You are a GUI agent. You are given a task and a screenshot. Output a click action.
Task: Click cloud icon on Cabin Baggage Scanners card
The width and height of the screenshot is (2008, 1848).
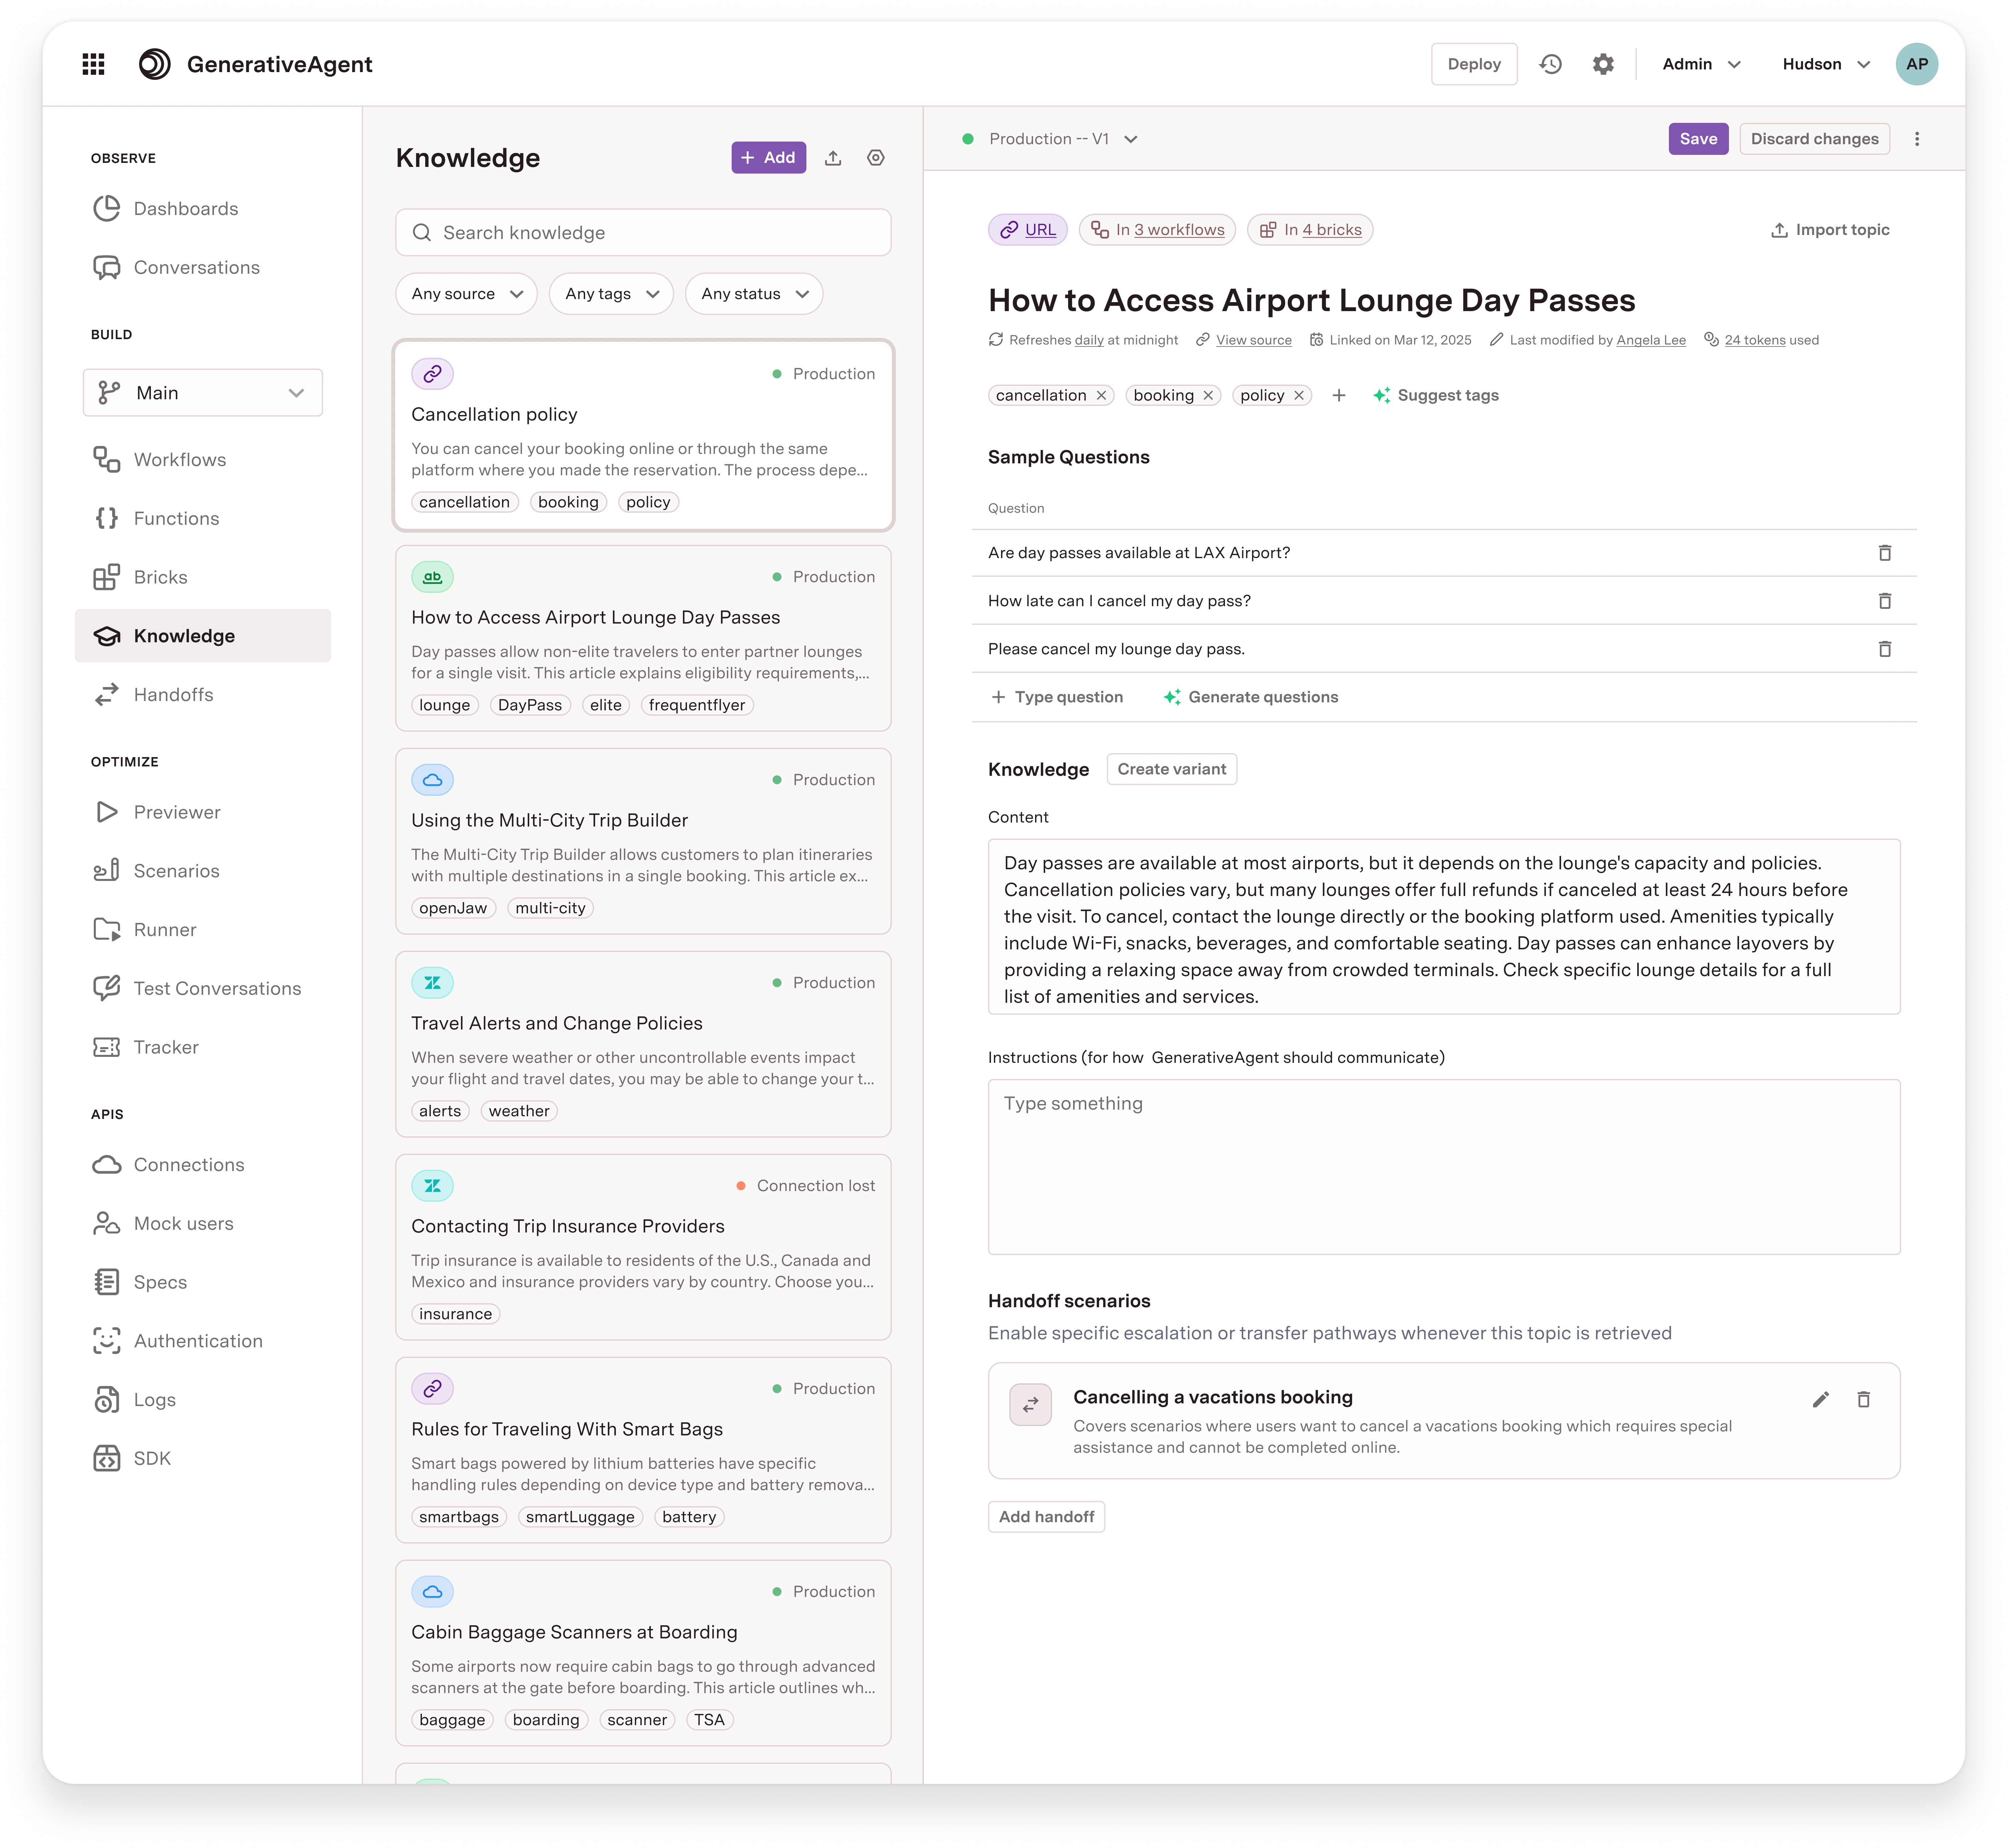(x=432, y=1592)
